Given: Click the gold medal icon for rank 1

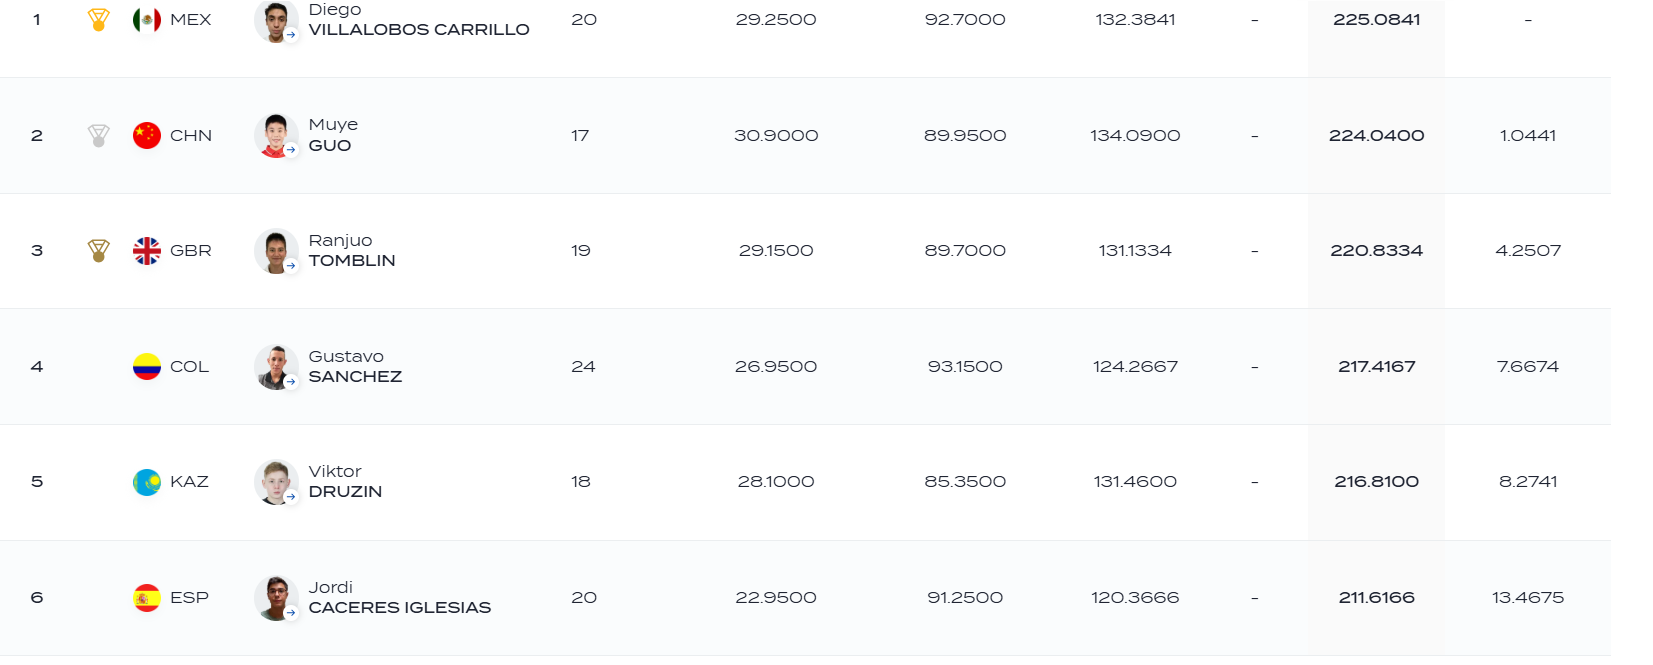Looking at the screenshot, I should pyautogui.click(x=98, y=20).
